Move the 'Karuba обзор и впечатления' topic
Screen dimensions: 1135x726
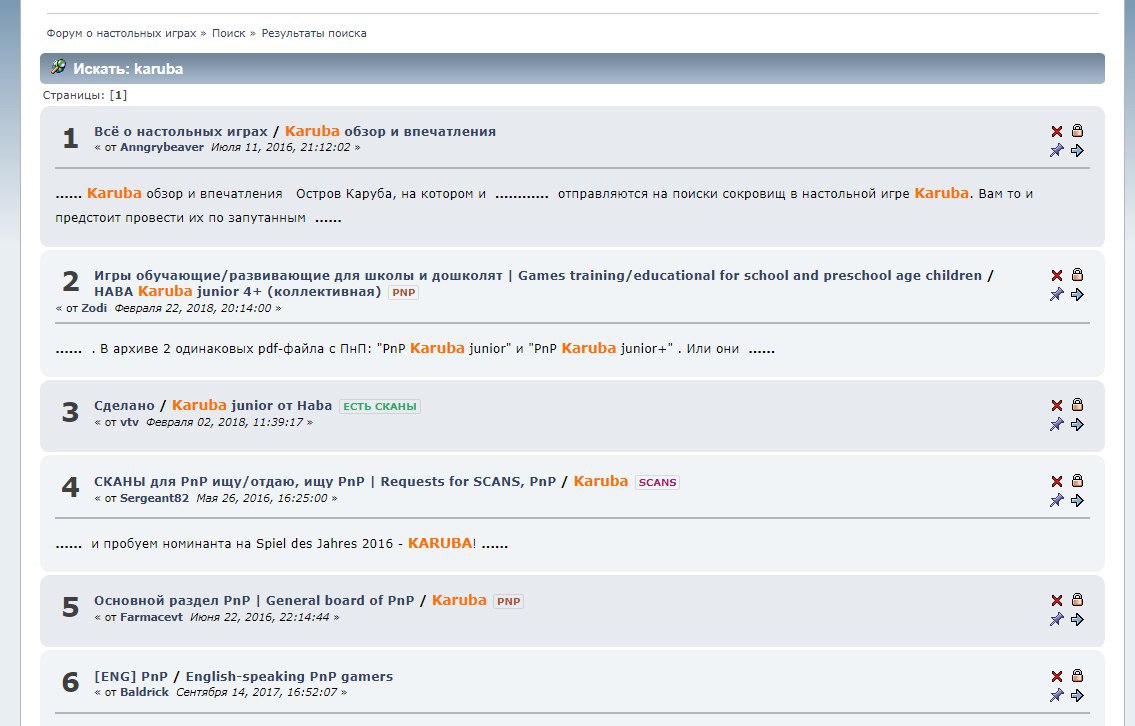[1077, 151]
